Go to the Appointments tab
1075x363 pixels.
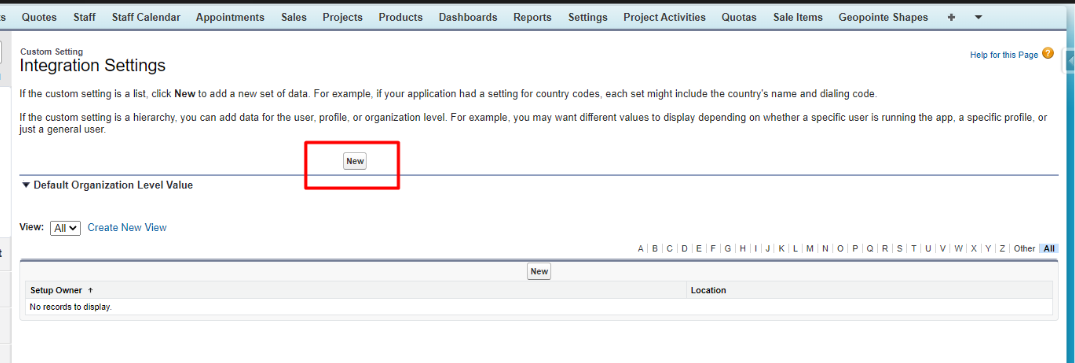[x=230, y=17]
